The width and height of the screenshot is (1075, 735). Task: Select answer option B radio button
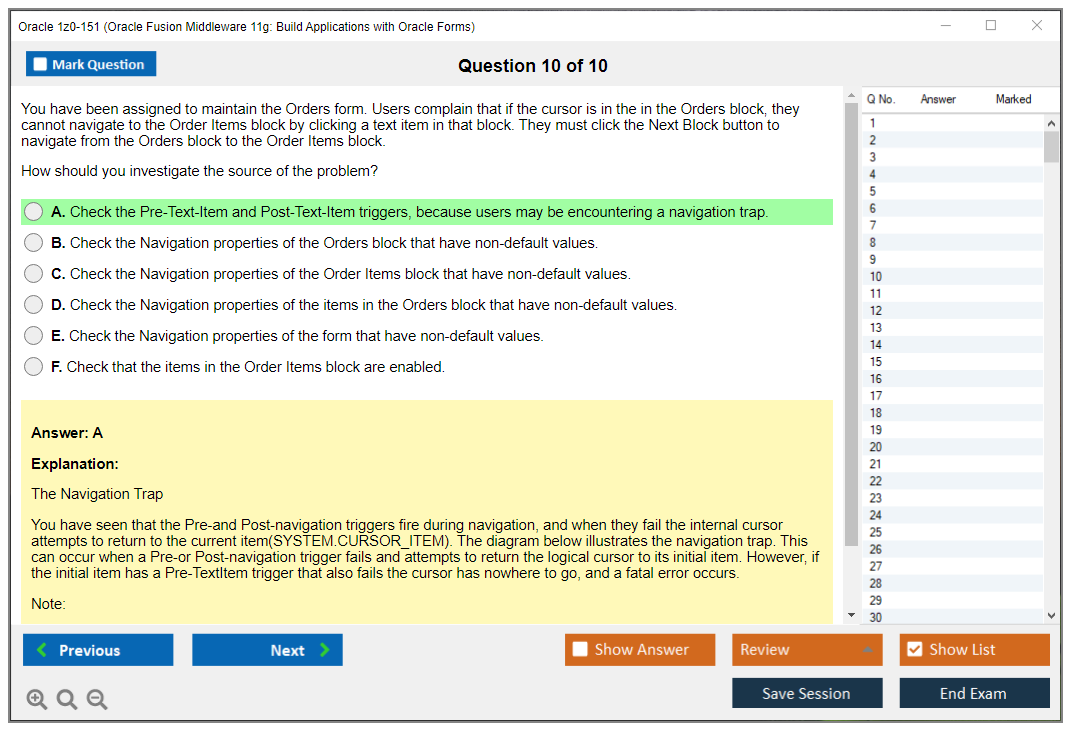[x=34, y=243]
